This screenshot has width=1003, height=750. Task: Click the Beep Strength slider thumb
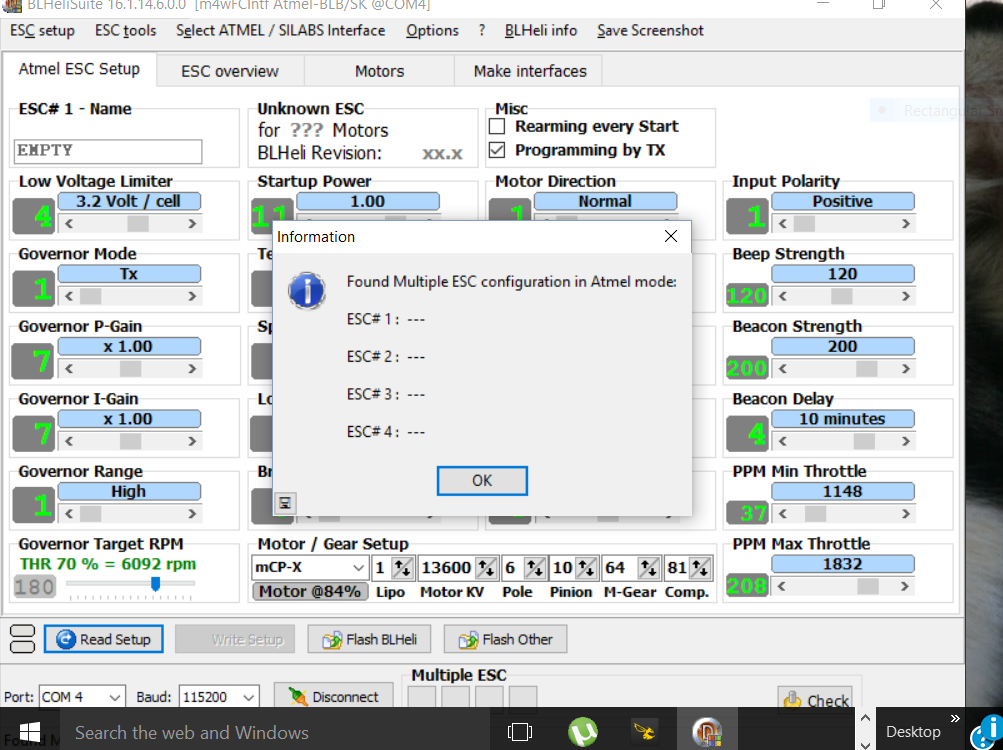pos(842,296)
